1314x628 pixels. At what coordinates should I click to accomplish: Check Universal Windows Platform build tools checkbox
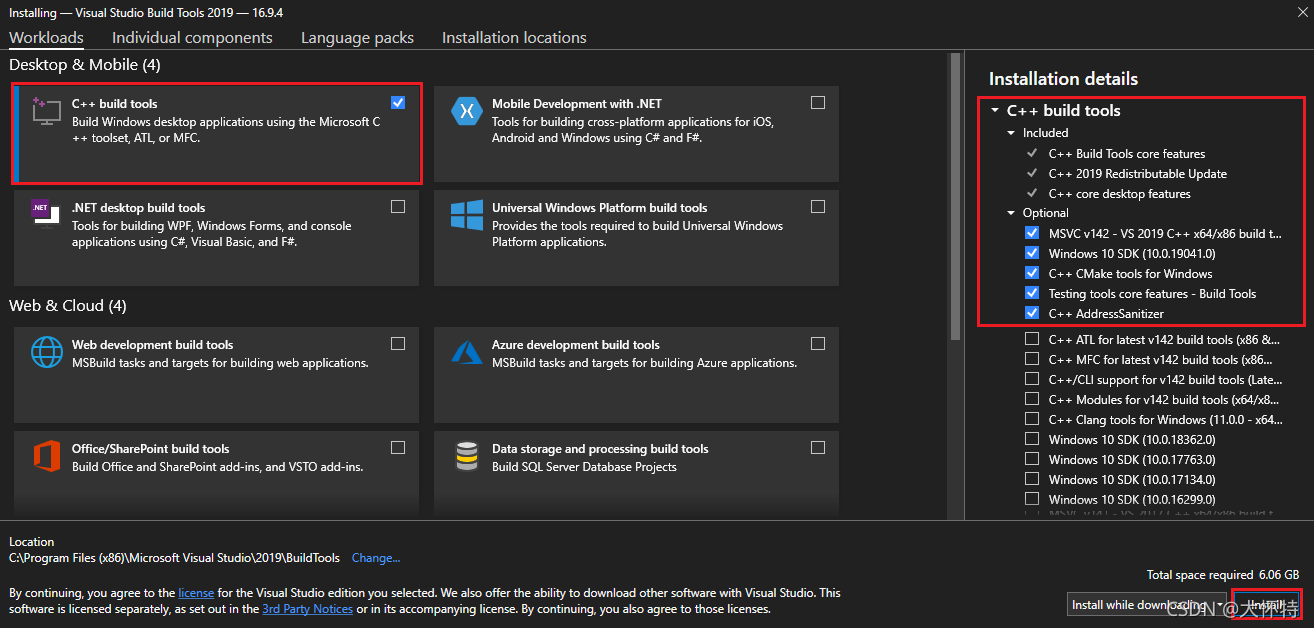(818, 207)
